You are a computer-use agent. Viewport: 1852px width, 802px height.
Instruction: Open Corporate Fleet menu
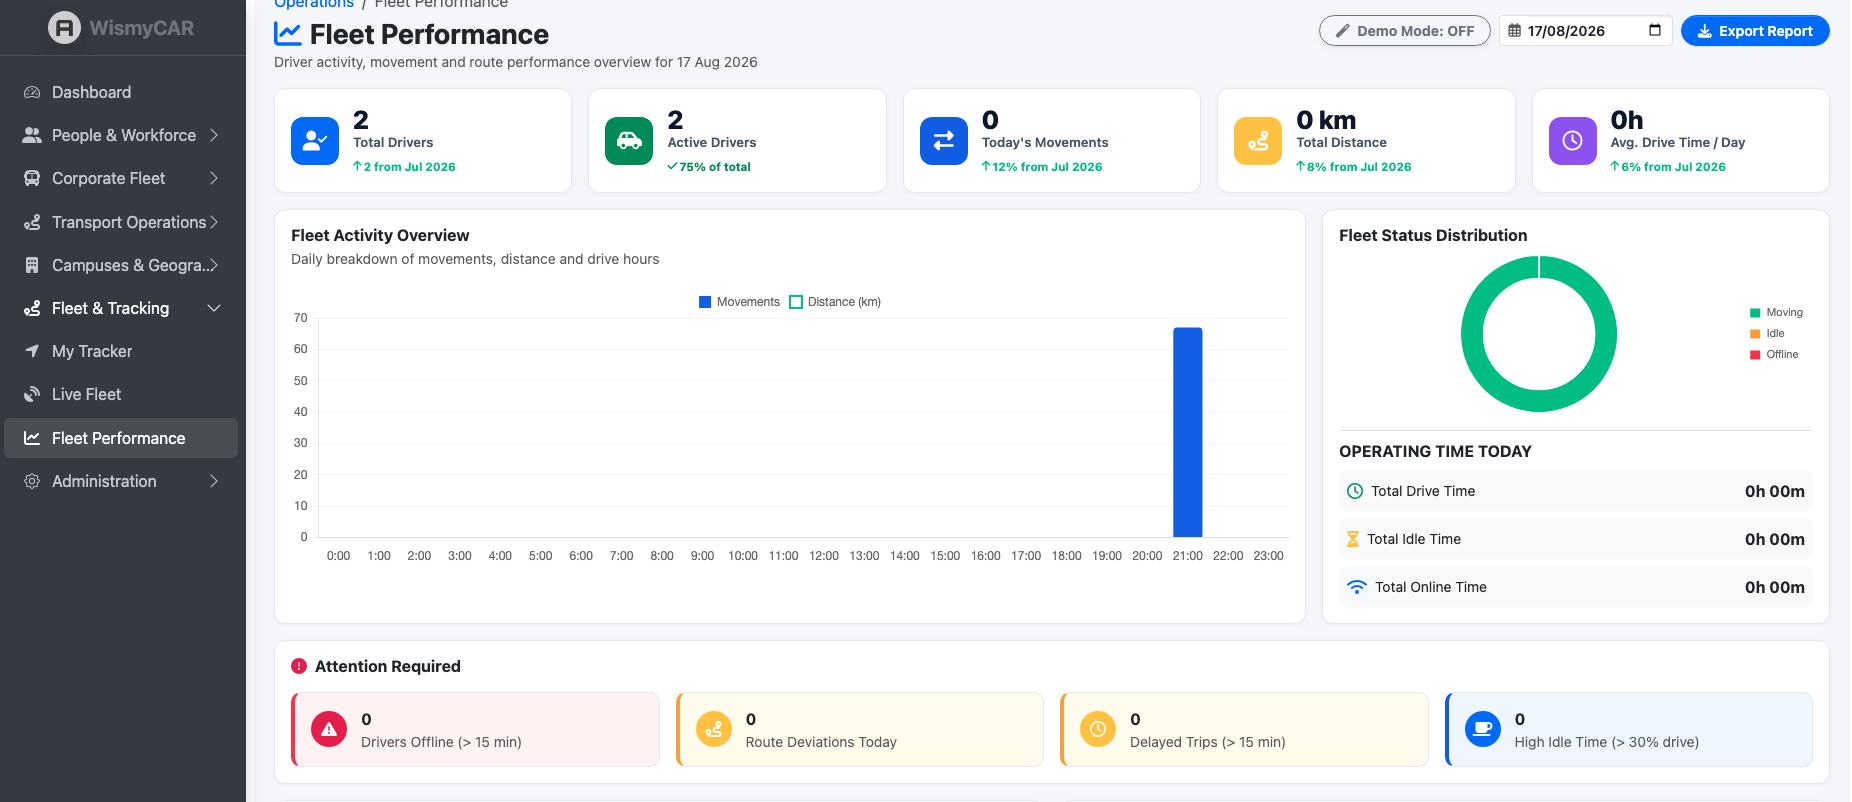coord(121,178)
